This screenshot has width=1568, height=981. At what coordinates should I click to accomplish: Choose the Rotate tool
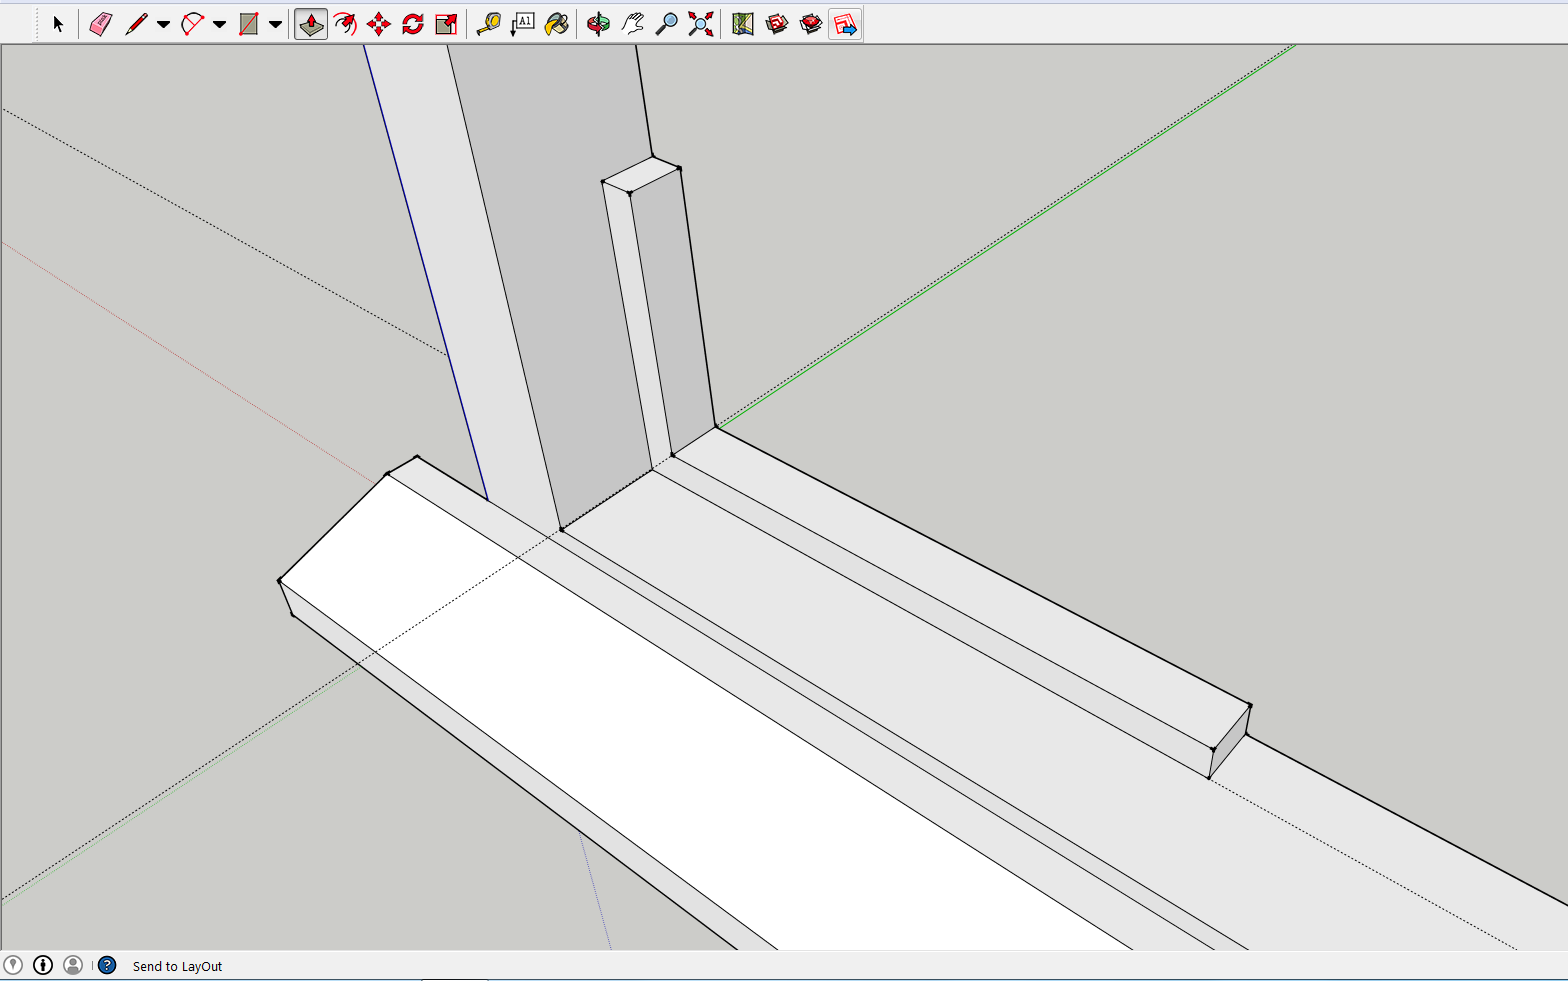[413, 24]
